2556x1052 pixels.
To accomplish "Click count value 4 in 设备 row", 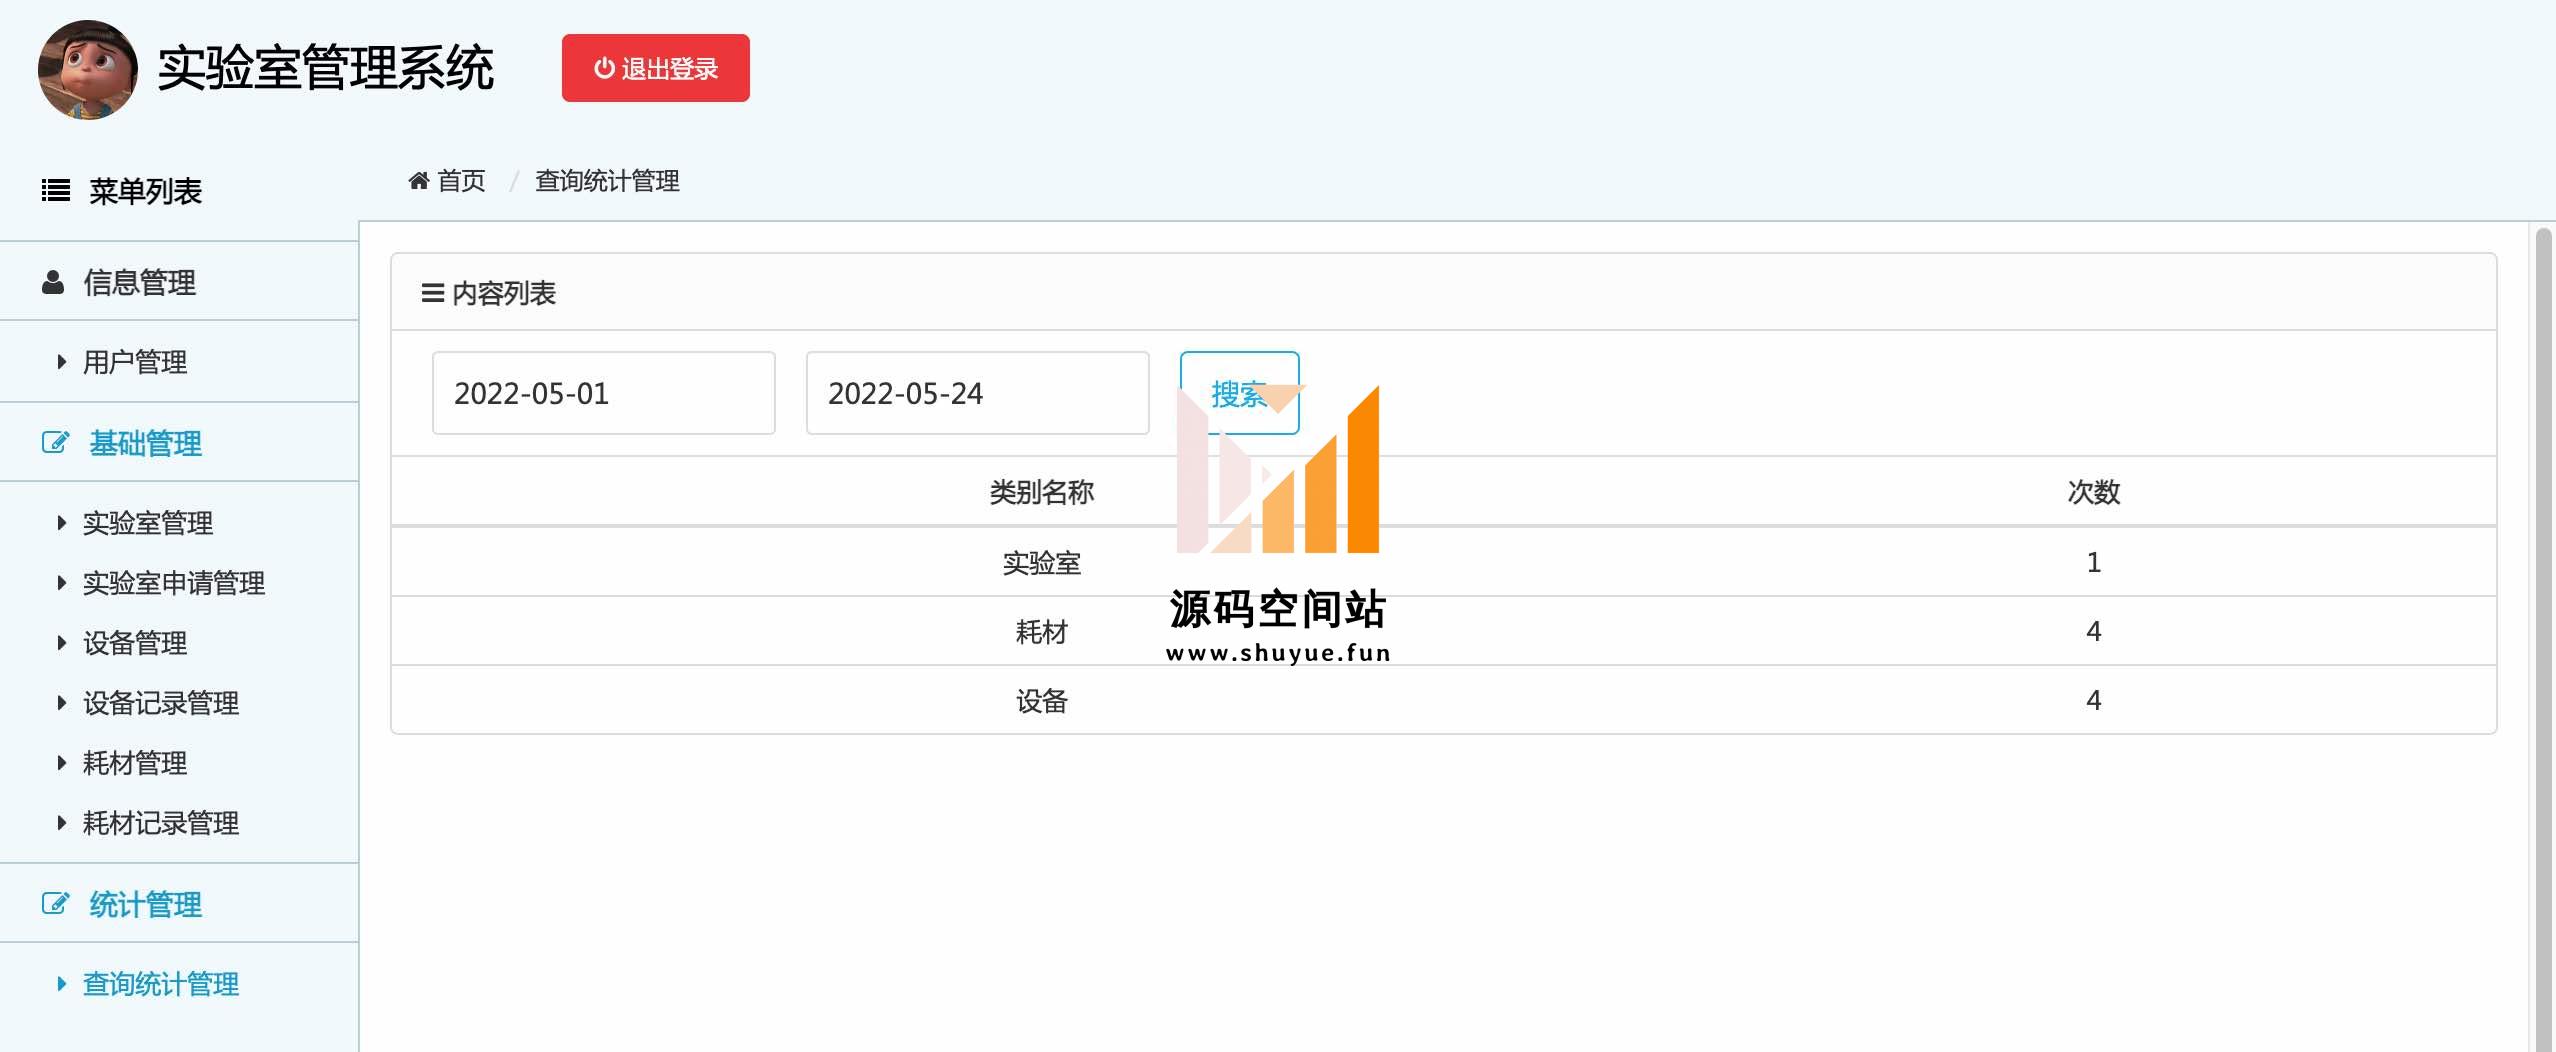I will point(2093,700).
